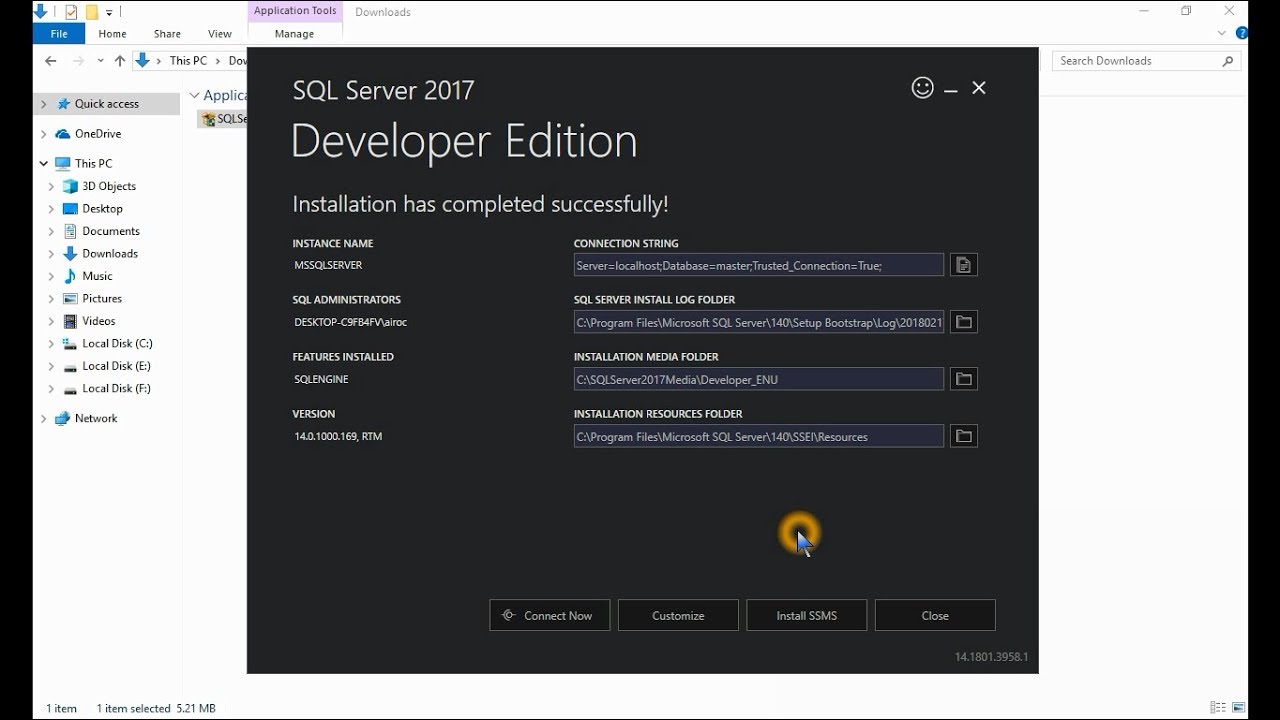
Task: Expand the Network tree node
Action: 43,419
